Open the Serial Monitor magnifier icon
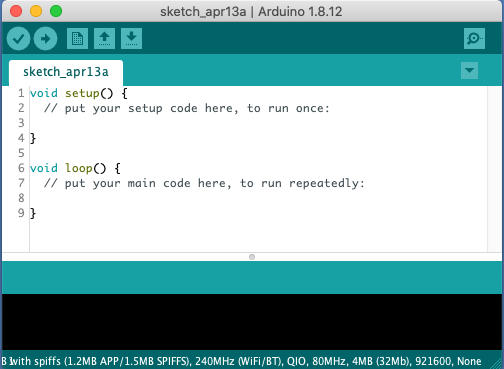The height and width of the screenshot is (369, 504). pyautogui.click(x=474, y=39)
